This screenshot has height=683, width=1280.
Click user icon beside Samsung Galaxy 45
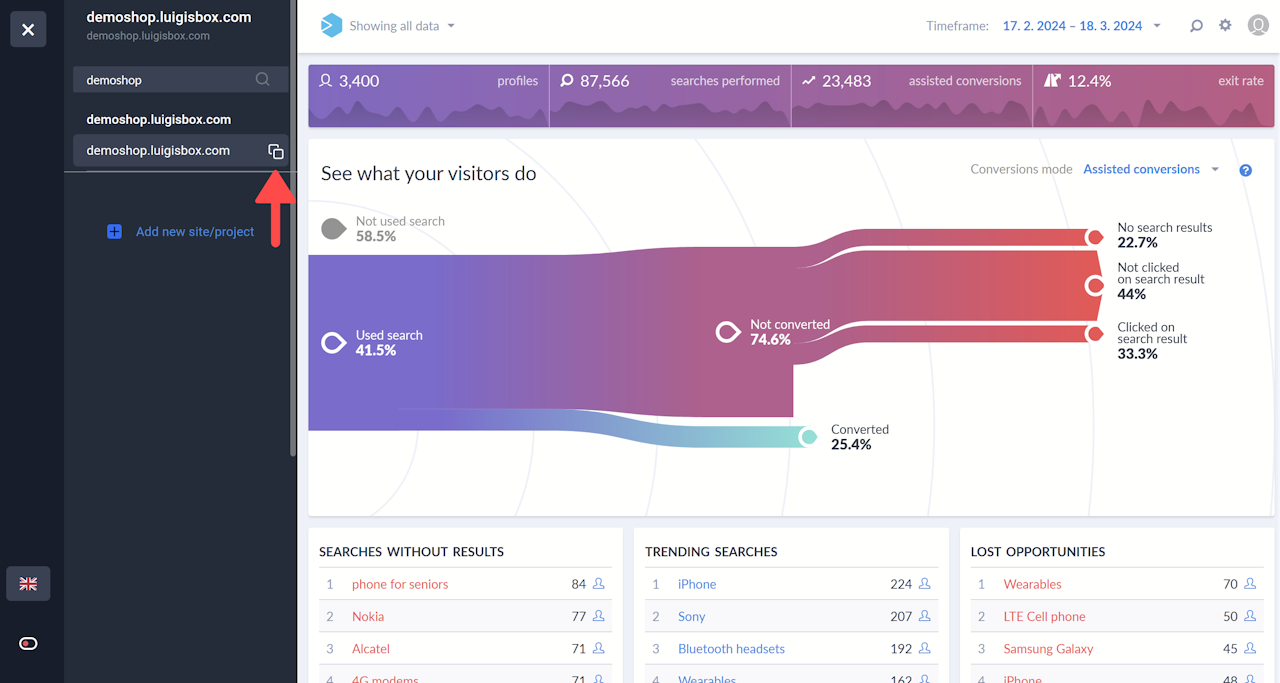click(1250, 647)
